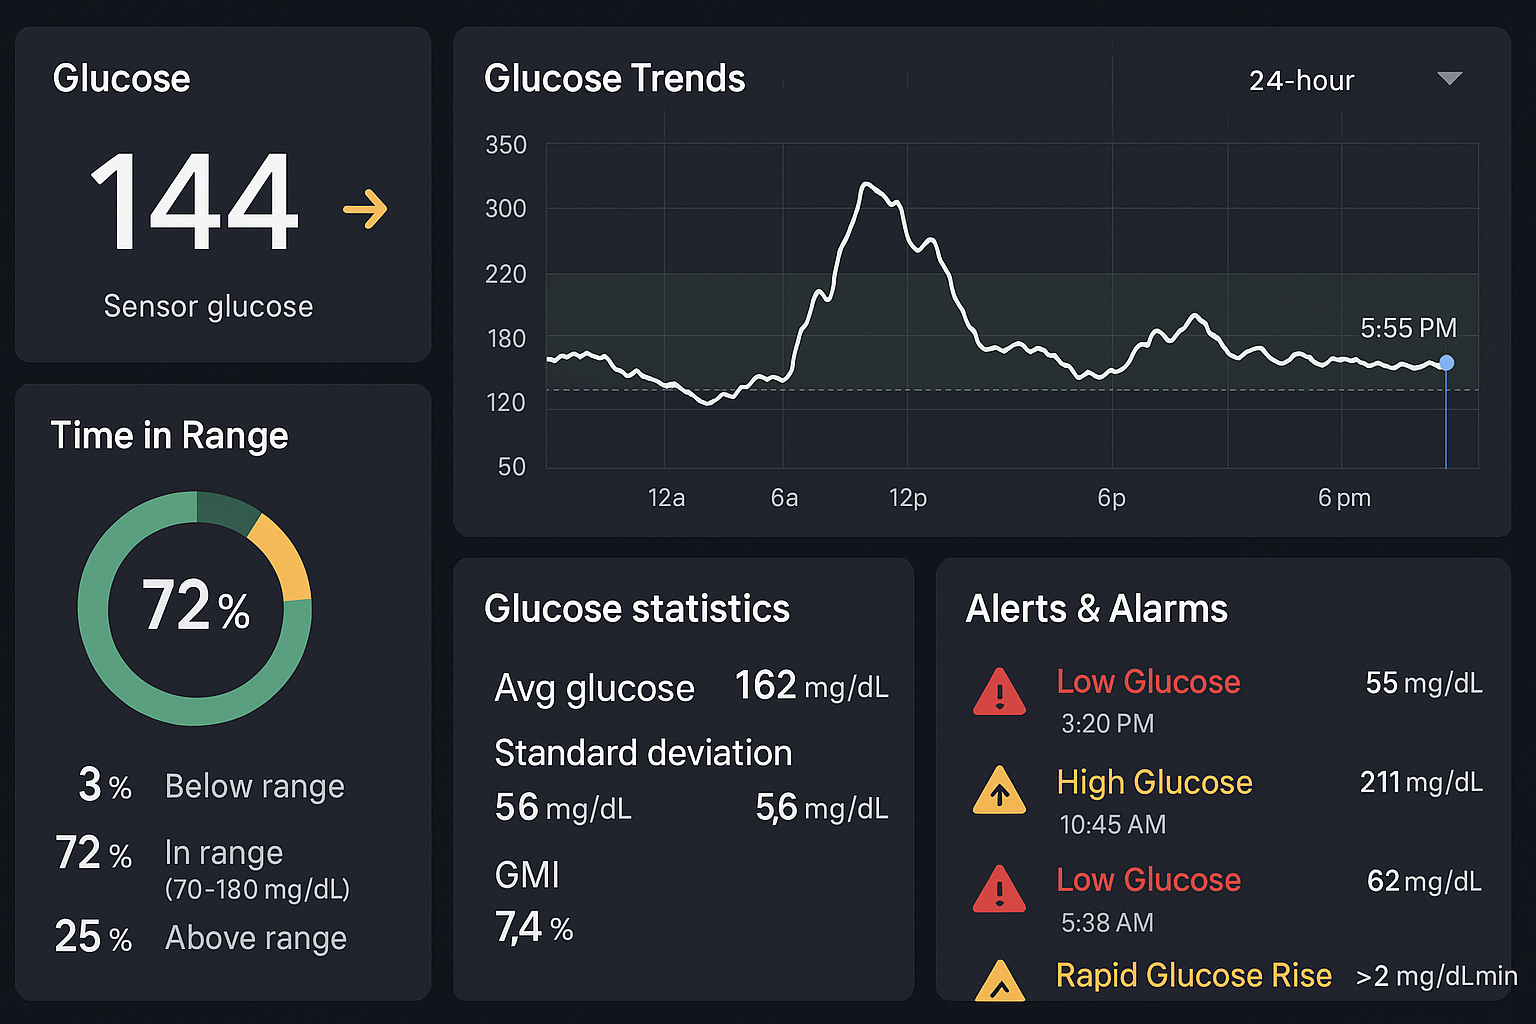Expand the Glucose Trends chart options

(x=1449, y=79)
